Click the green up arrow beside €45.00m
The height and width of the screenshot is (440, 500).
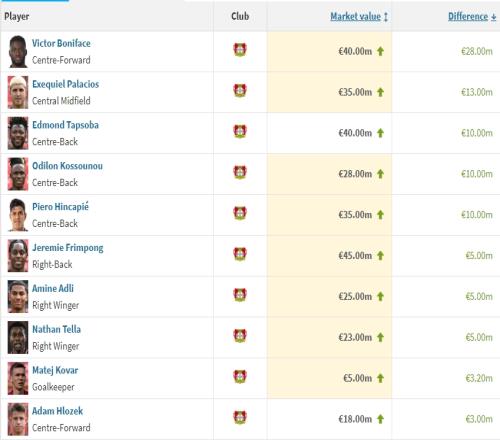380,256
